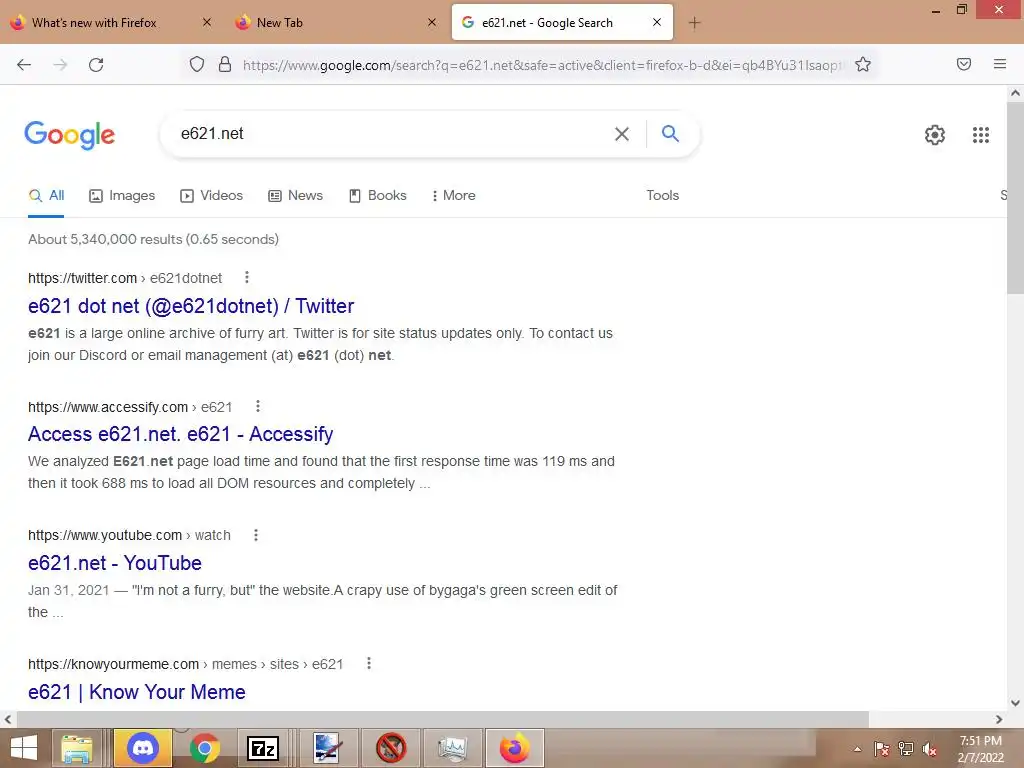Open File Explorer from the taskbar
This screenshot has width=1024, height=768.
click(76, 748)
